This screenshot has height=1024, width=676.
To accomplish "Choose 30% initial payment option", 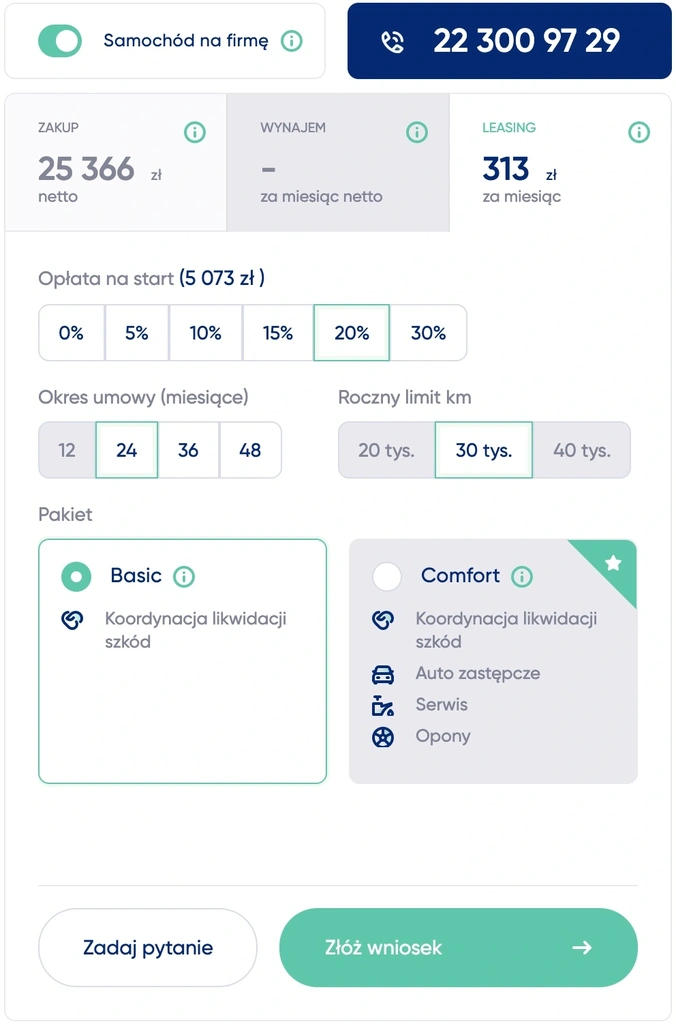I will 428,333.
